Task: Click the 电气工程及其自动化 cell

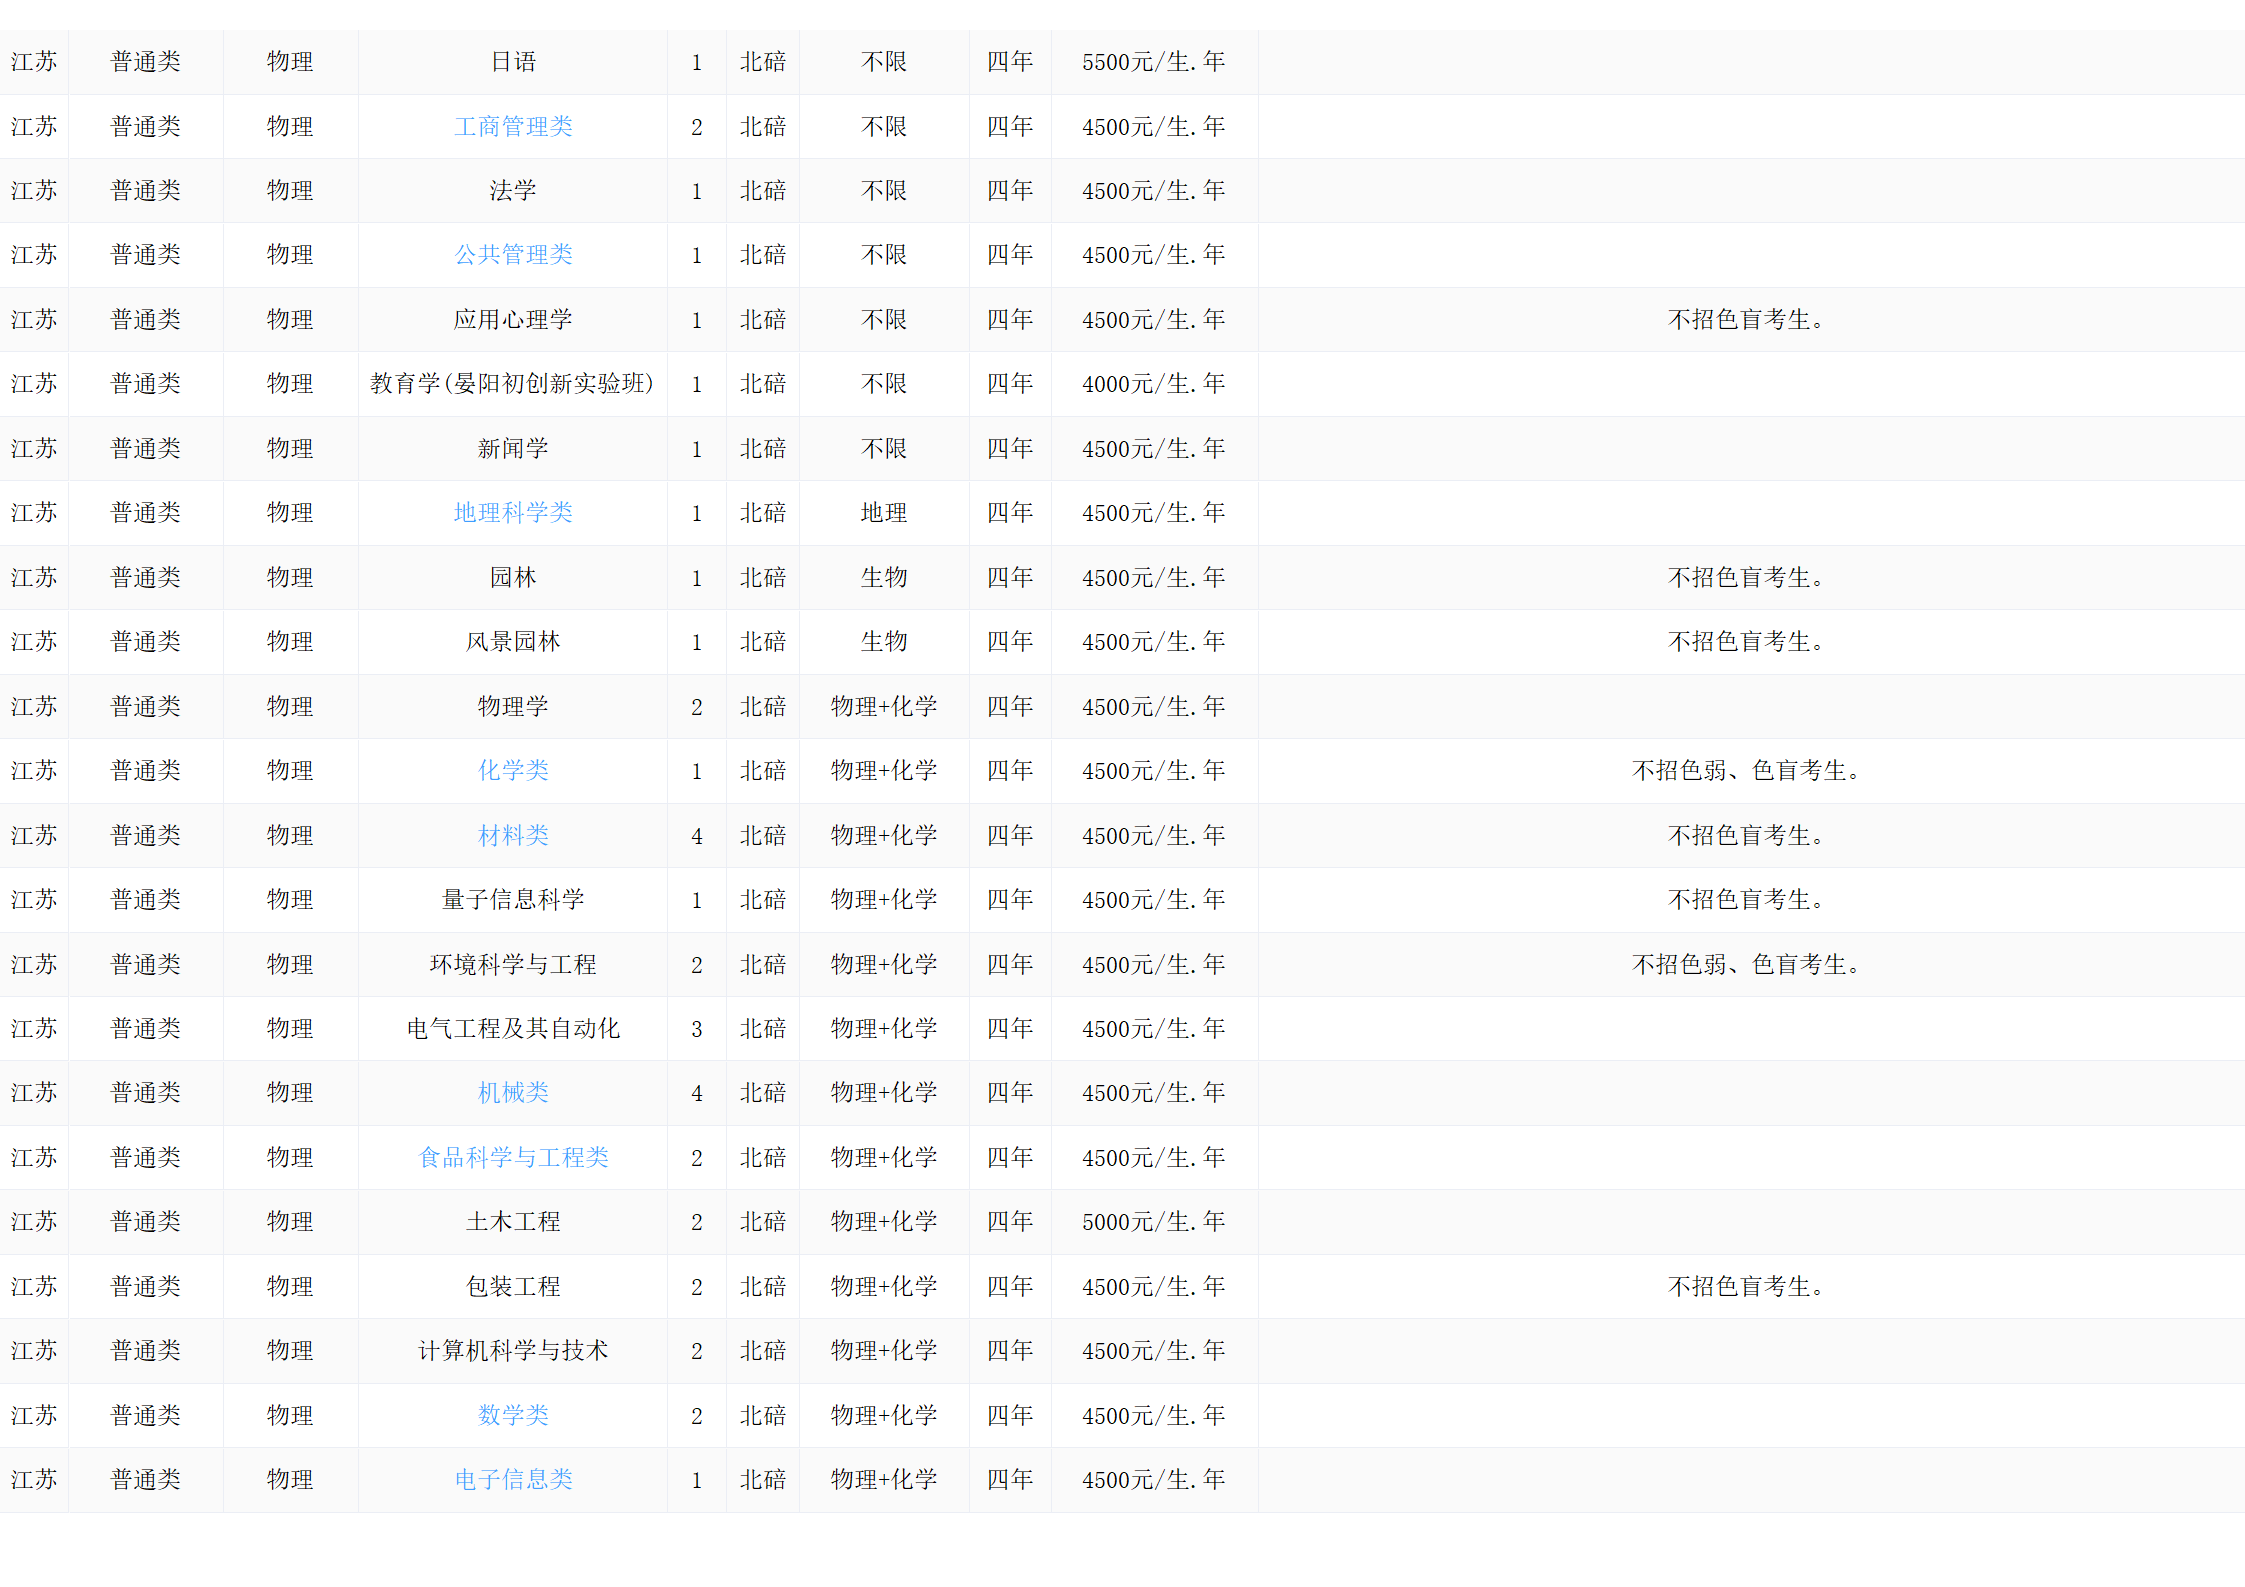Action: (x=513, y=1029)
